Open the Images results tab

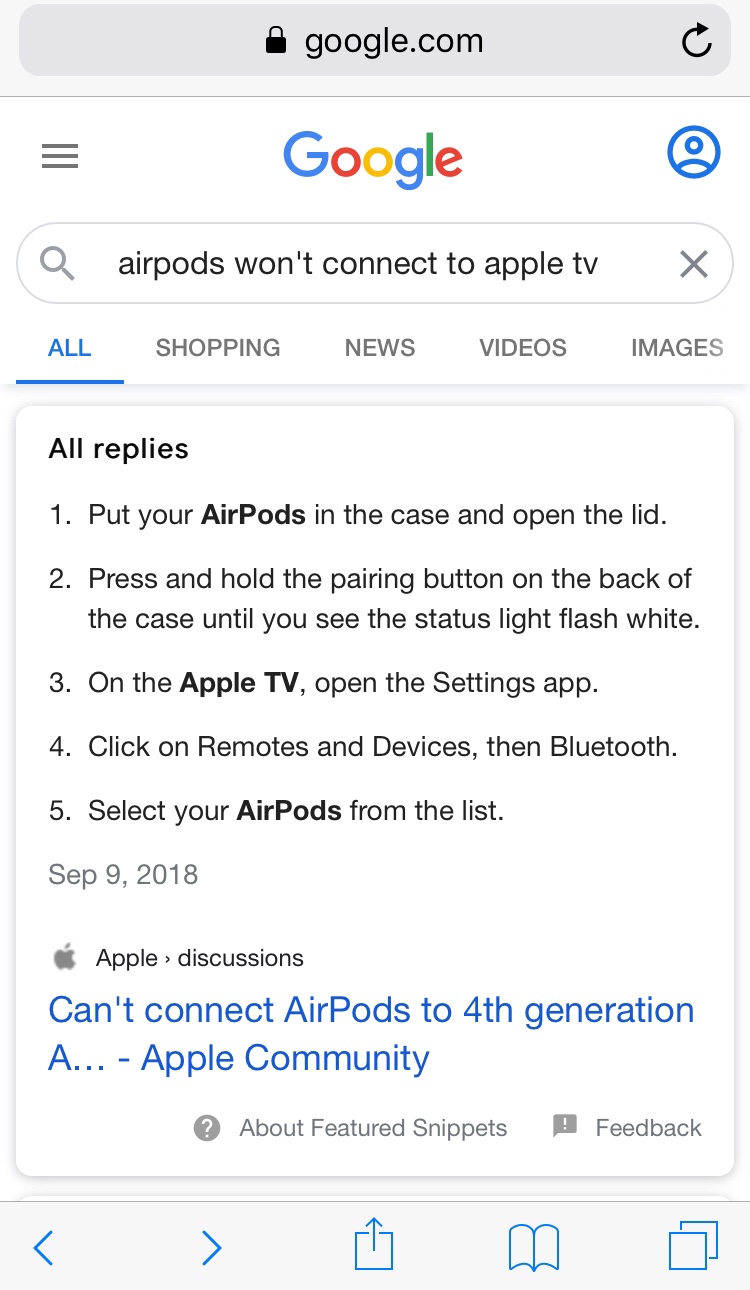[x=677, y=348]
